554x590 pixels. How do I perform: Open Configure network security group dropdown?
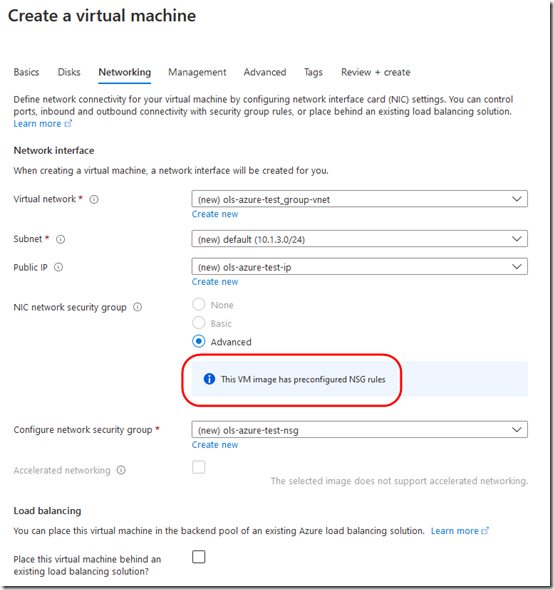359,429
